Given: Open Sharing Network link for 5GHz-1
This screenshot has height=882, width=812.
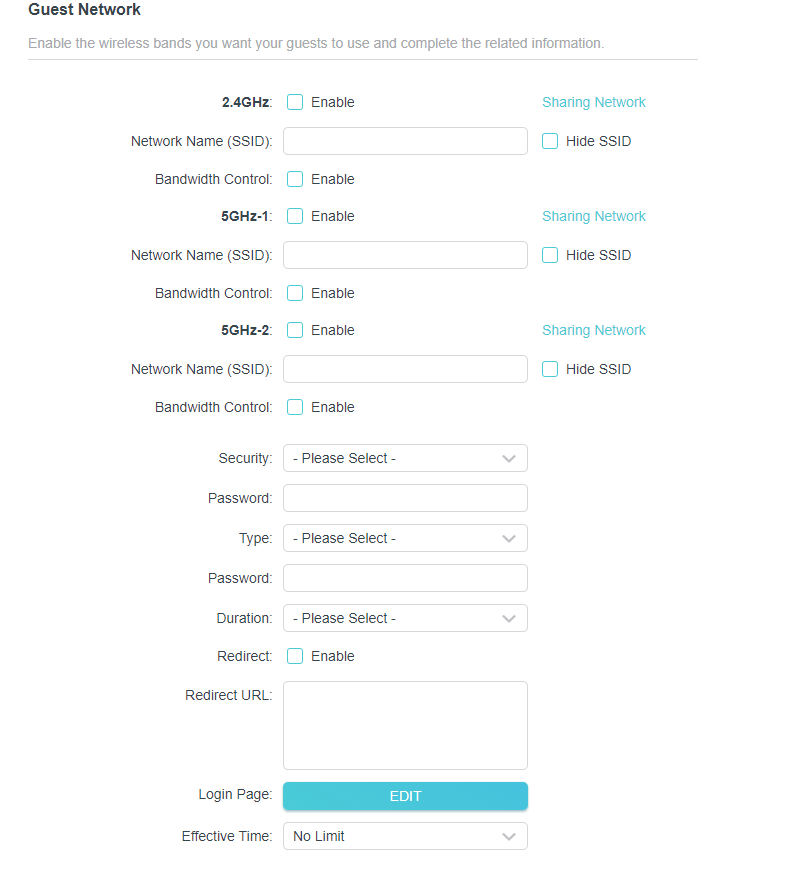Looking at the screenshot, I should (594, 216).
